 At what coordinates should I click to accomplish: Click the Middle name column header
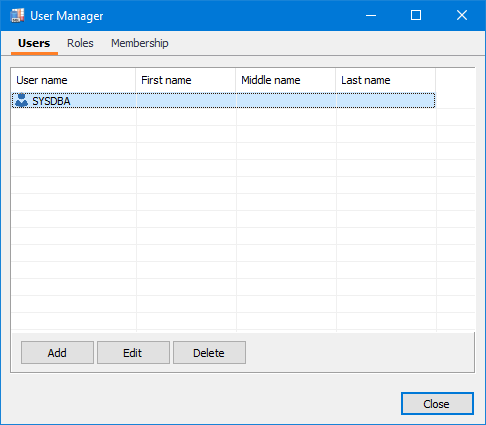pos(286,80)
